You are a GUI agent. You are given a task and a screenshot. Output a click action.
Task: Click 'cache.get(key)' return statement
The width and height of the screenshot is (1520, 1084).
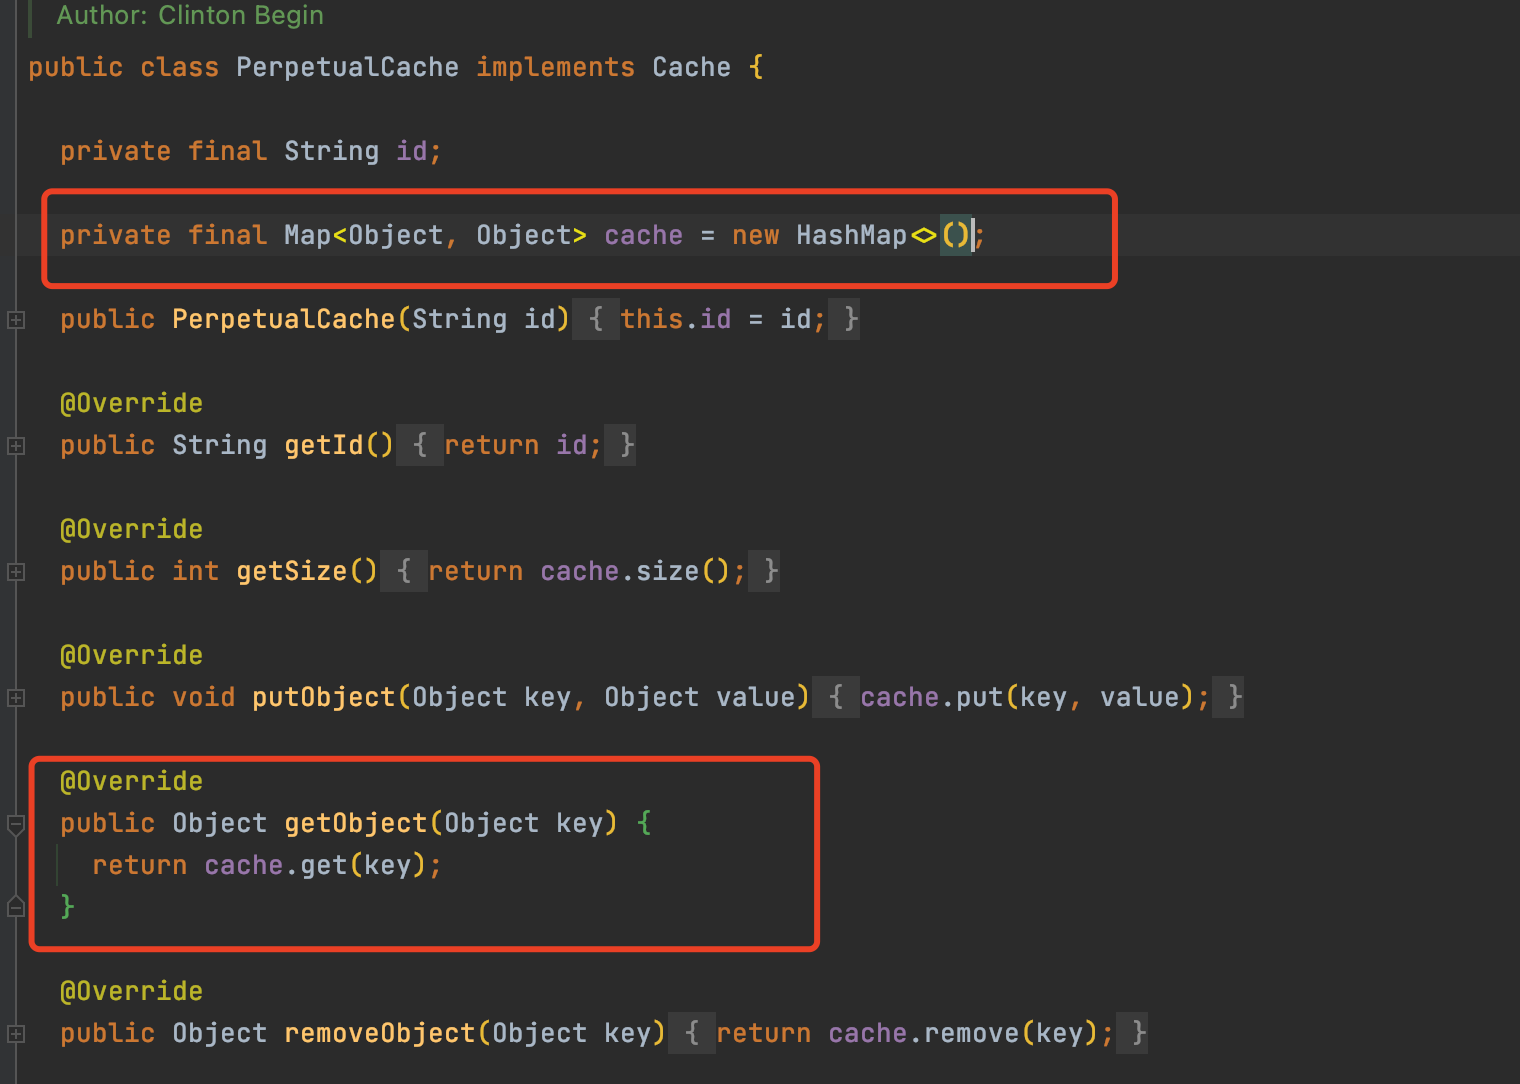click(x=266, y=865)
